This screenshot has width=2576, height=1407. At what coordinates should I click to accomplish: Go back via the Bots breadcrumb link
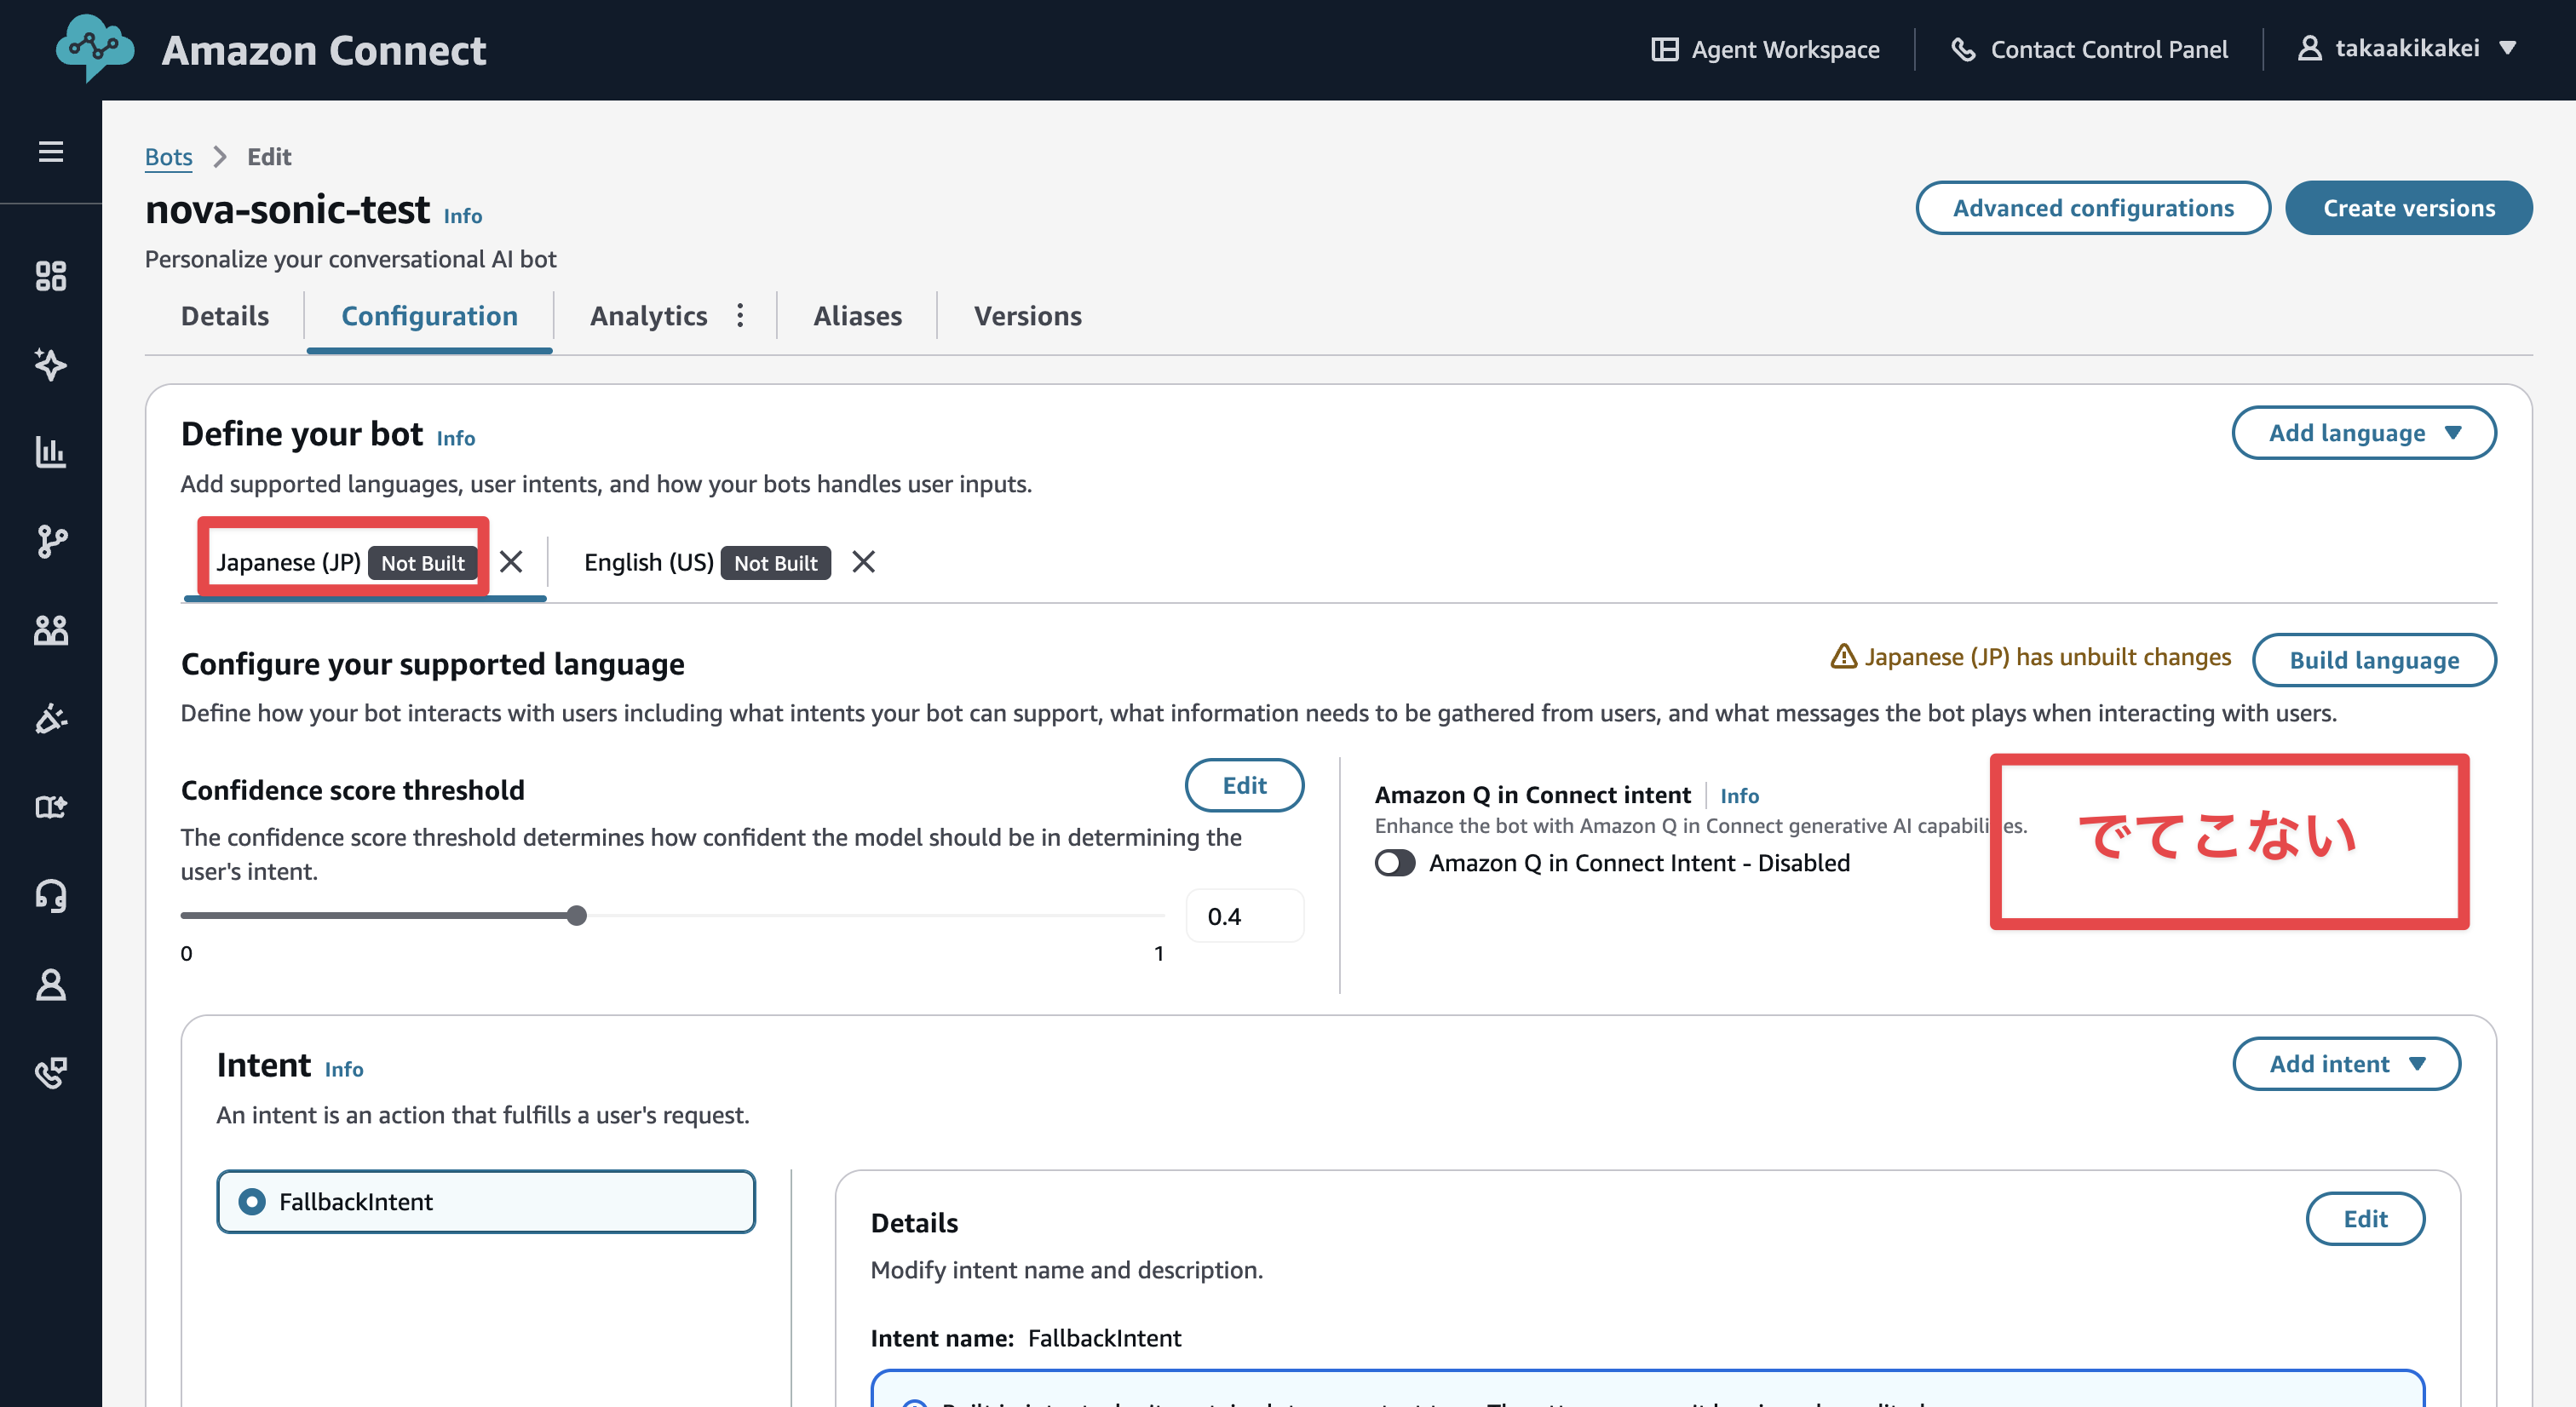168,157
